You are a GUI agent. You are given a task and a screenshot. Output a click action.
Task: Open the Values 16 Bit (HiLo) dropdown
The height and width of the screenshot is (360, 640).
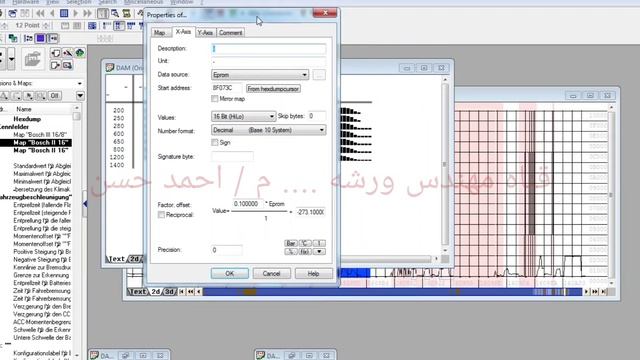click(243, 117)
